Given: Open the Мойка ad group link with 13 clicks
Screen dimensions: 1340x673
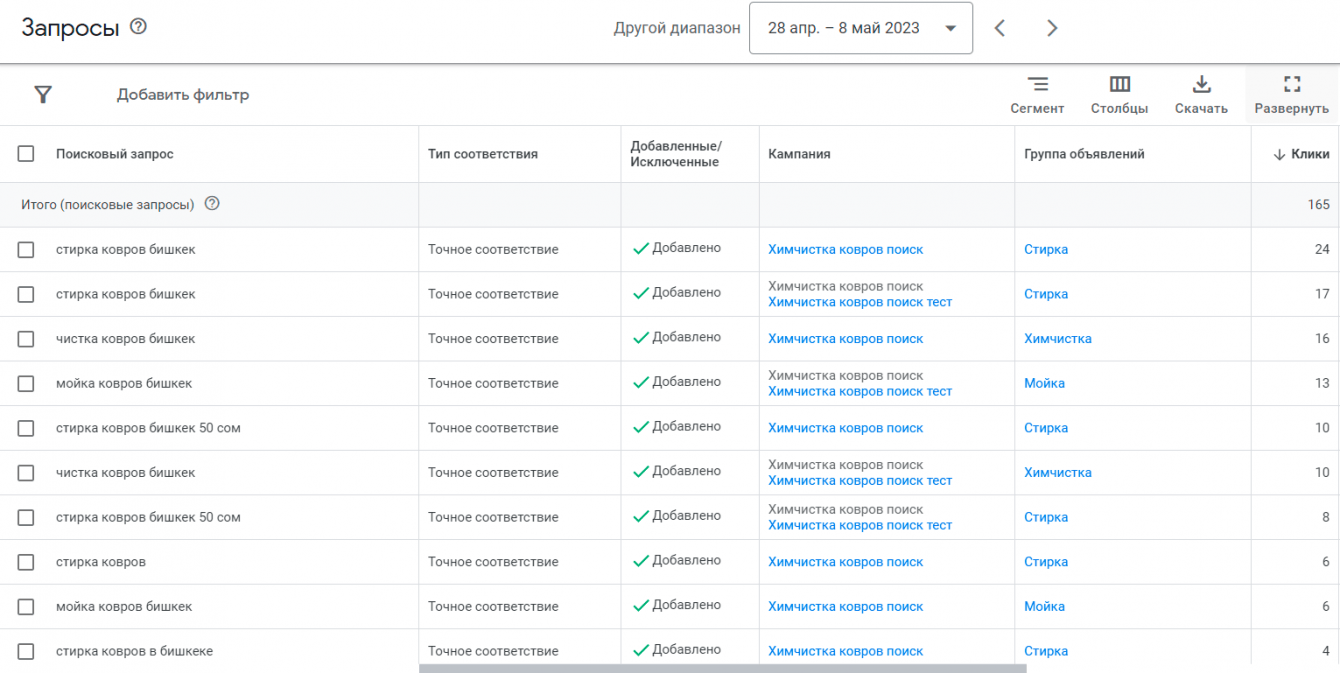Looking at the screenshot, I should click(1044, 383).
